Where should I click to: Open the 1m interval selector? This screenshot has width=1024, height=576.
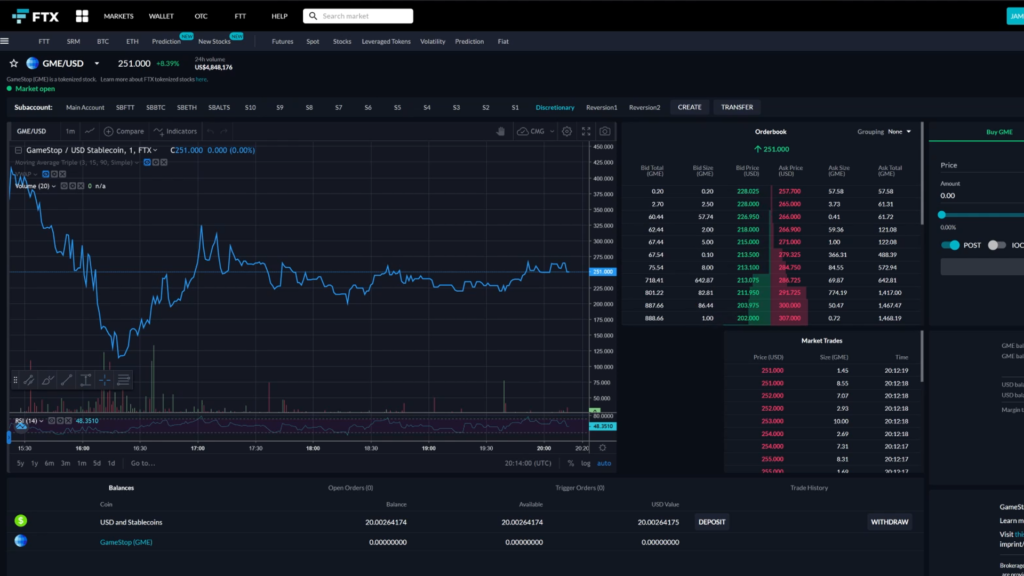click(x=70, y=131)
